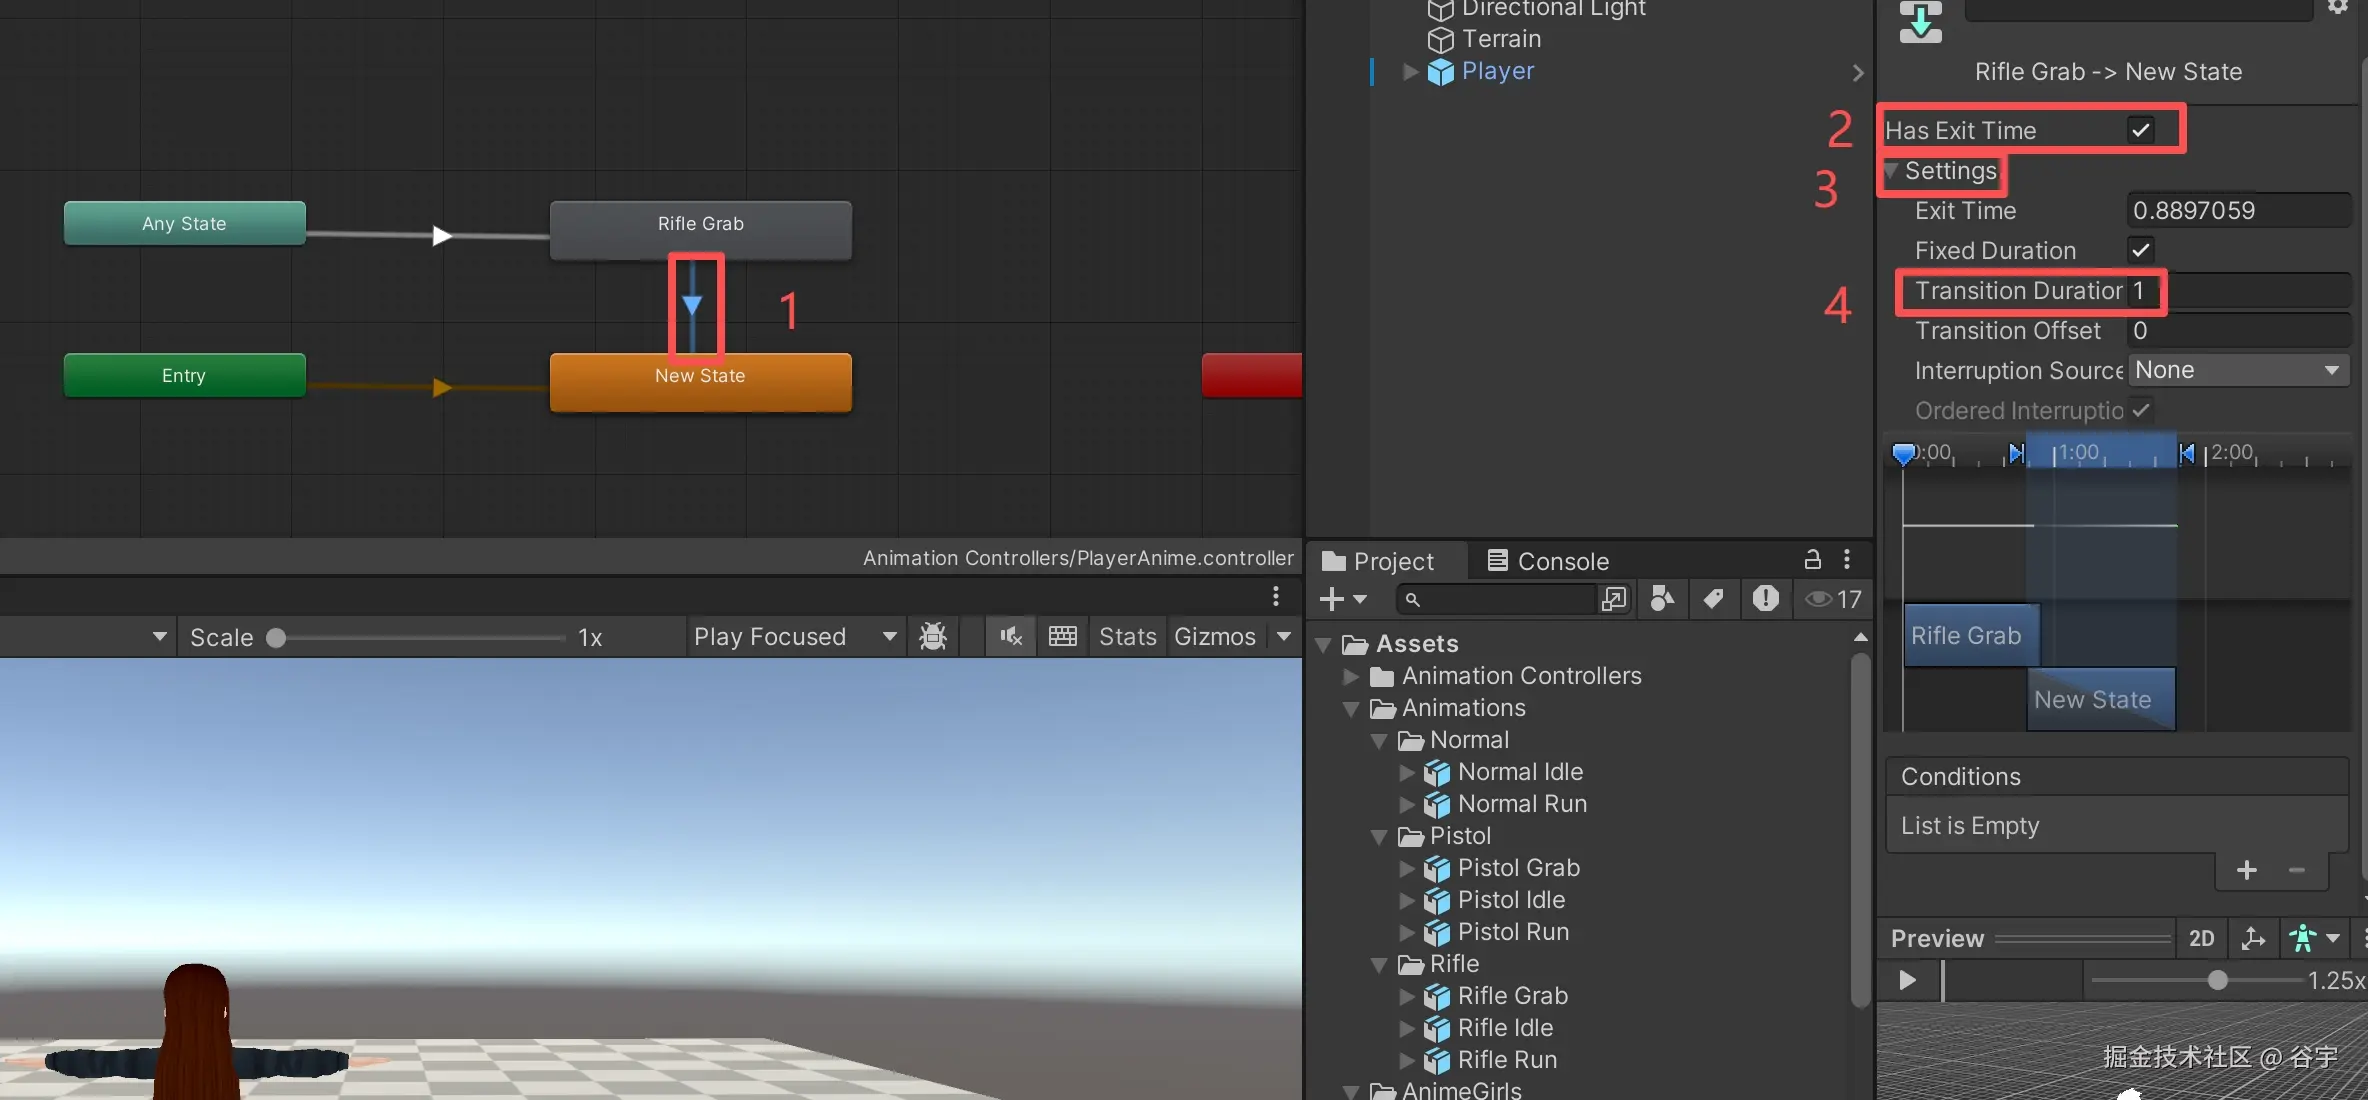Screen dimensions: 2368x1100
Task: Click the preview playback speed slider
Action: [x=2216, y=980]
